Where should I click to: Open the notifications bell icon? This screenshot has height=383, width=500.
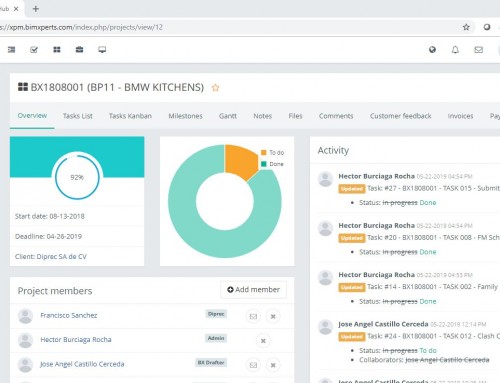[455, 50]
